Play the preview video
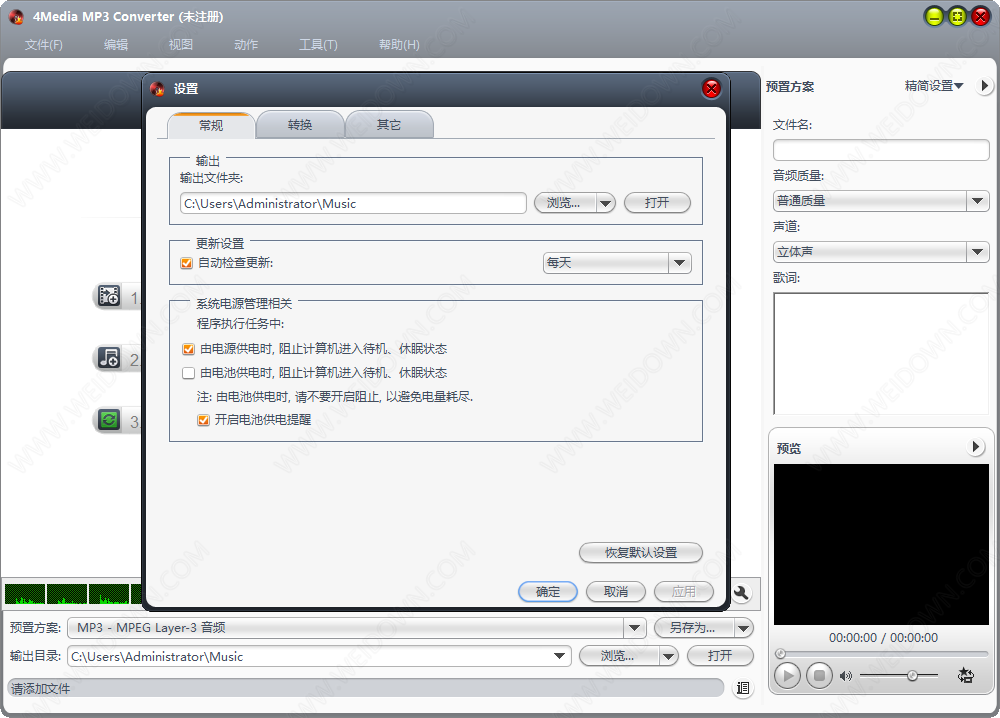The height and width of the screenshot is (718, 1000). 788,675
